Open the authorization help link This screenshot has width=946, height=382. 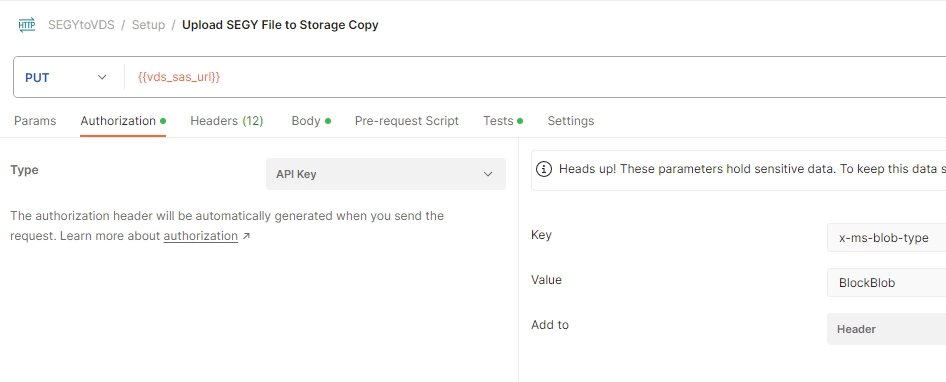pyautogui.click(x=200, y=236)
